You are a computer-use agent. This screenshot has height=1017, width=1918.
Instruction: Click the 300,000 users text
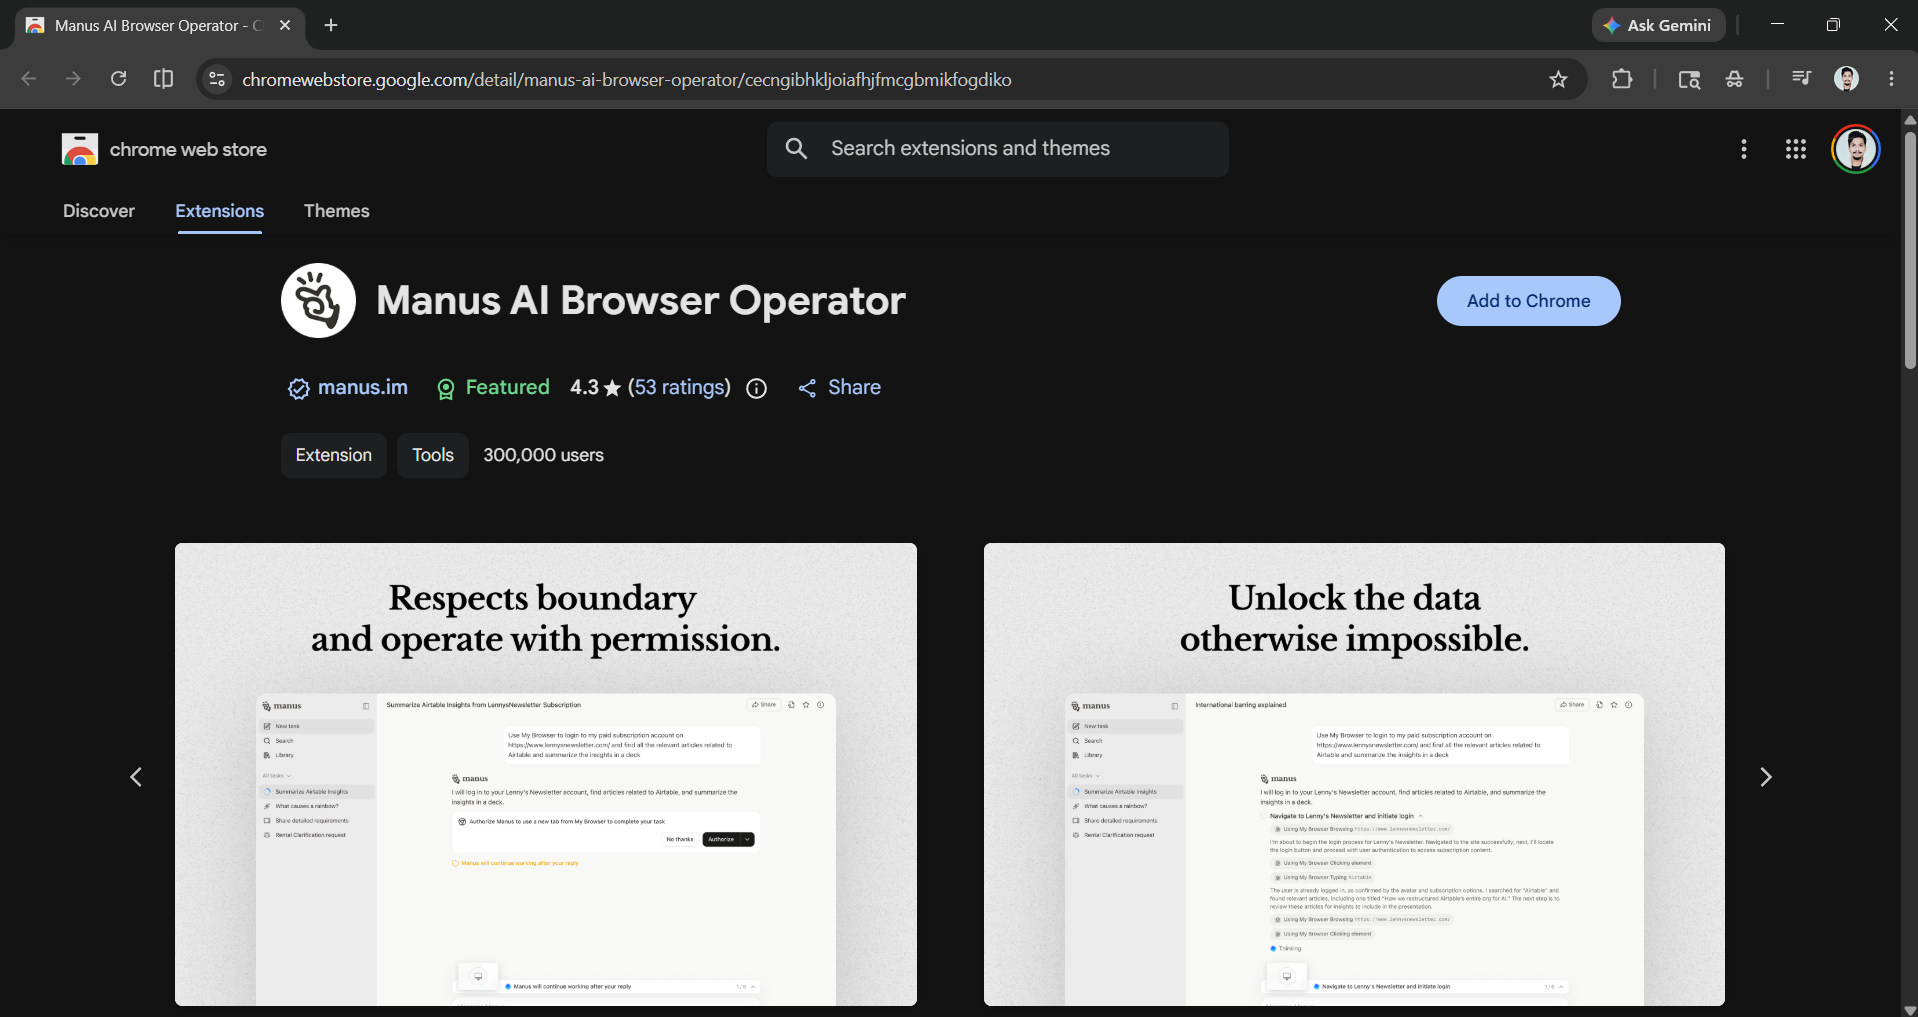pos(544,455)
